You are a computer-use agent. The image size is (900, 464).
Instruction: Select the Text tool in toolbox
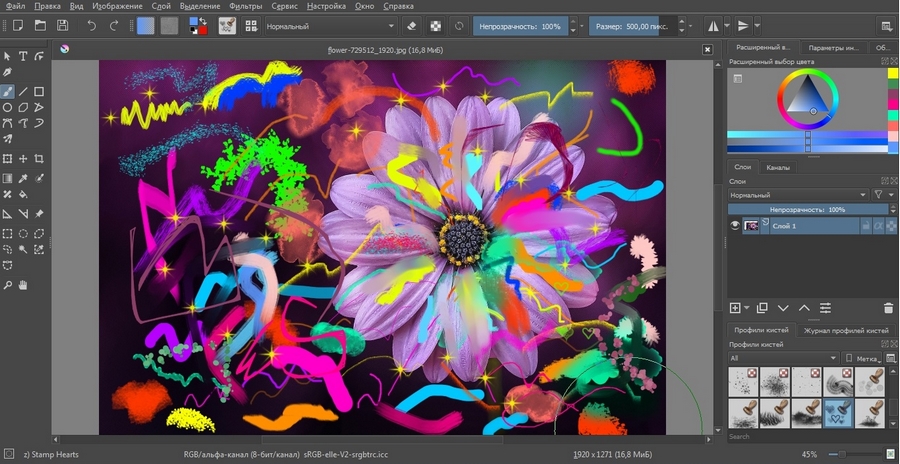[x=23, y=56]
